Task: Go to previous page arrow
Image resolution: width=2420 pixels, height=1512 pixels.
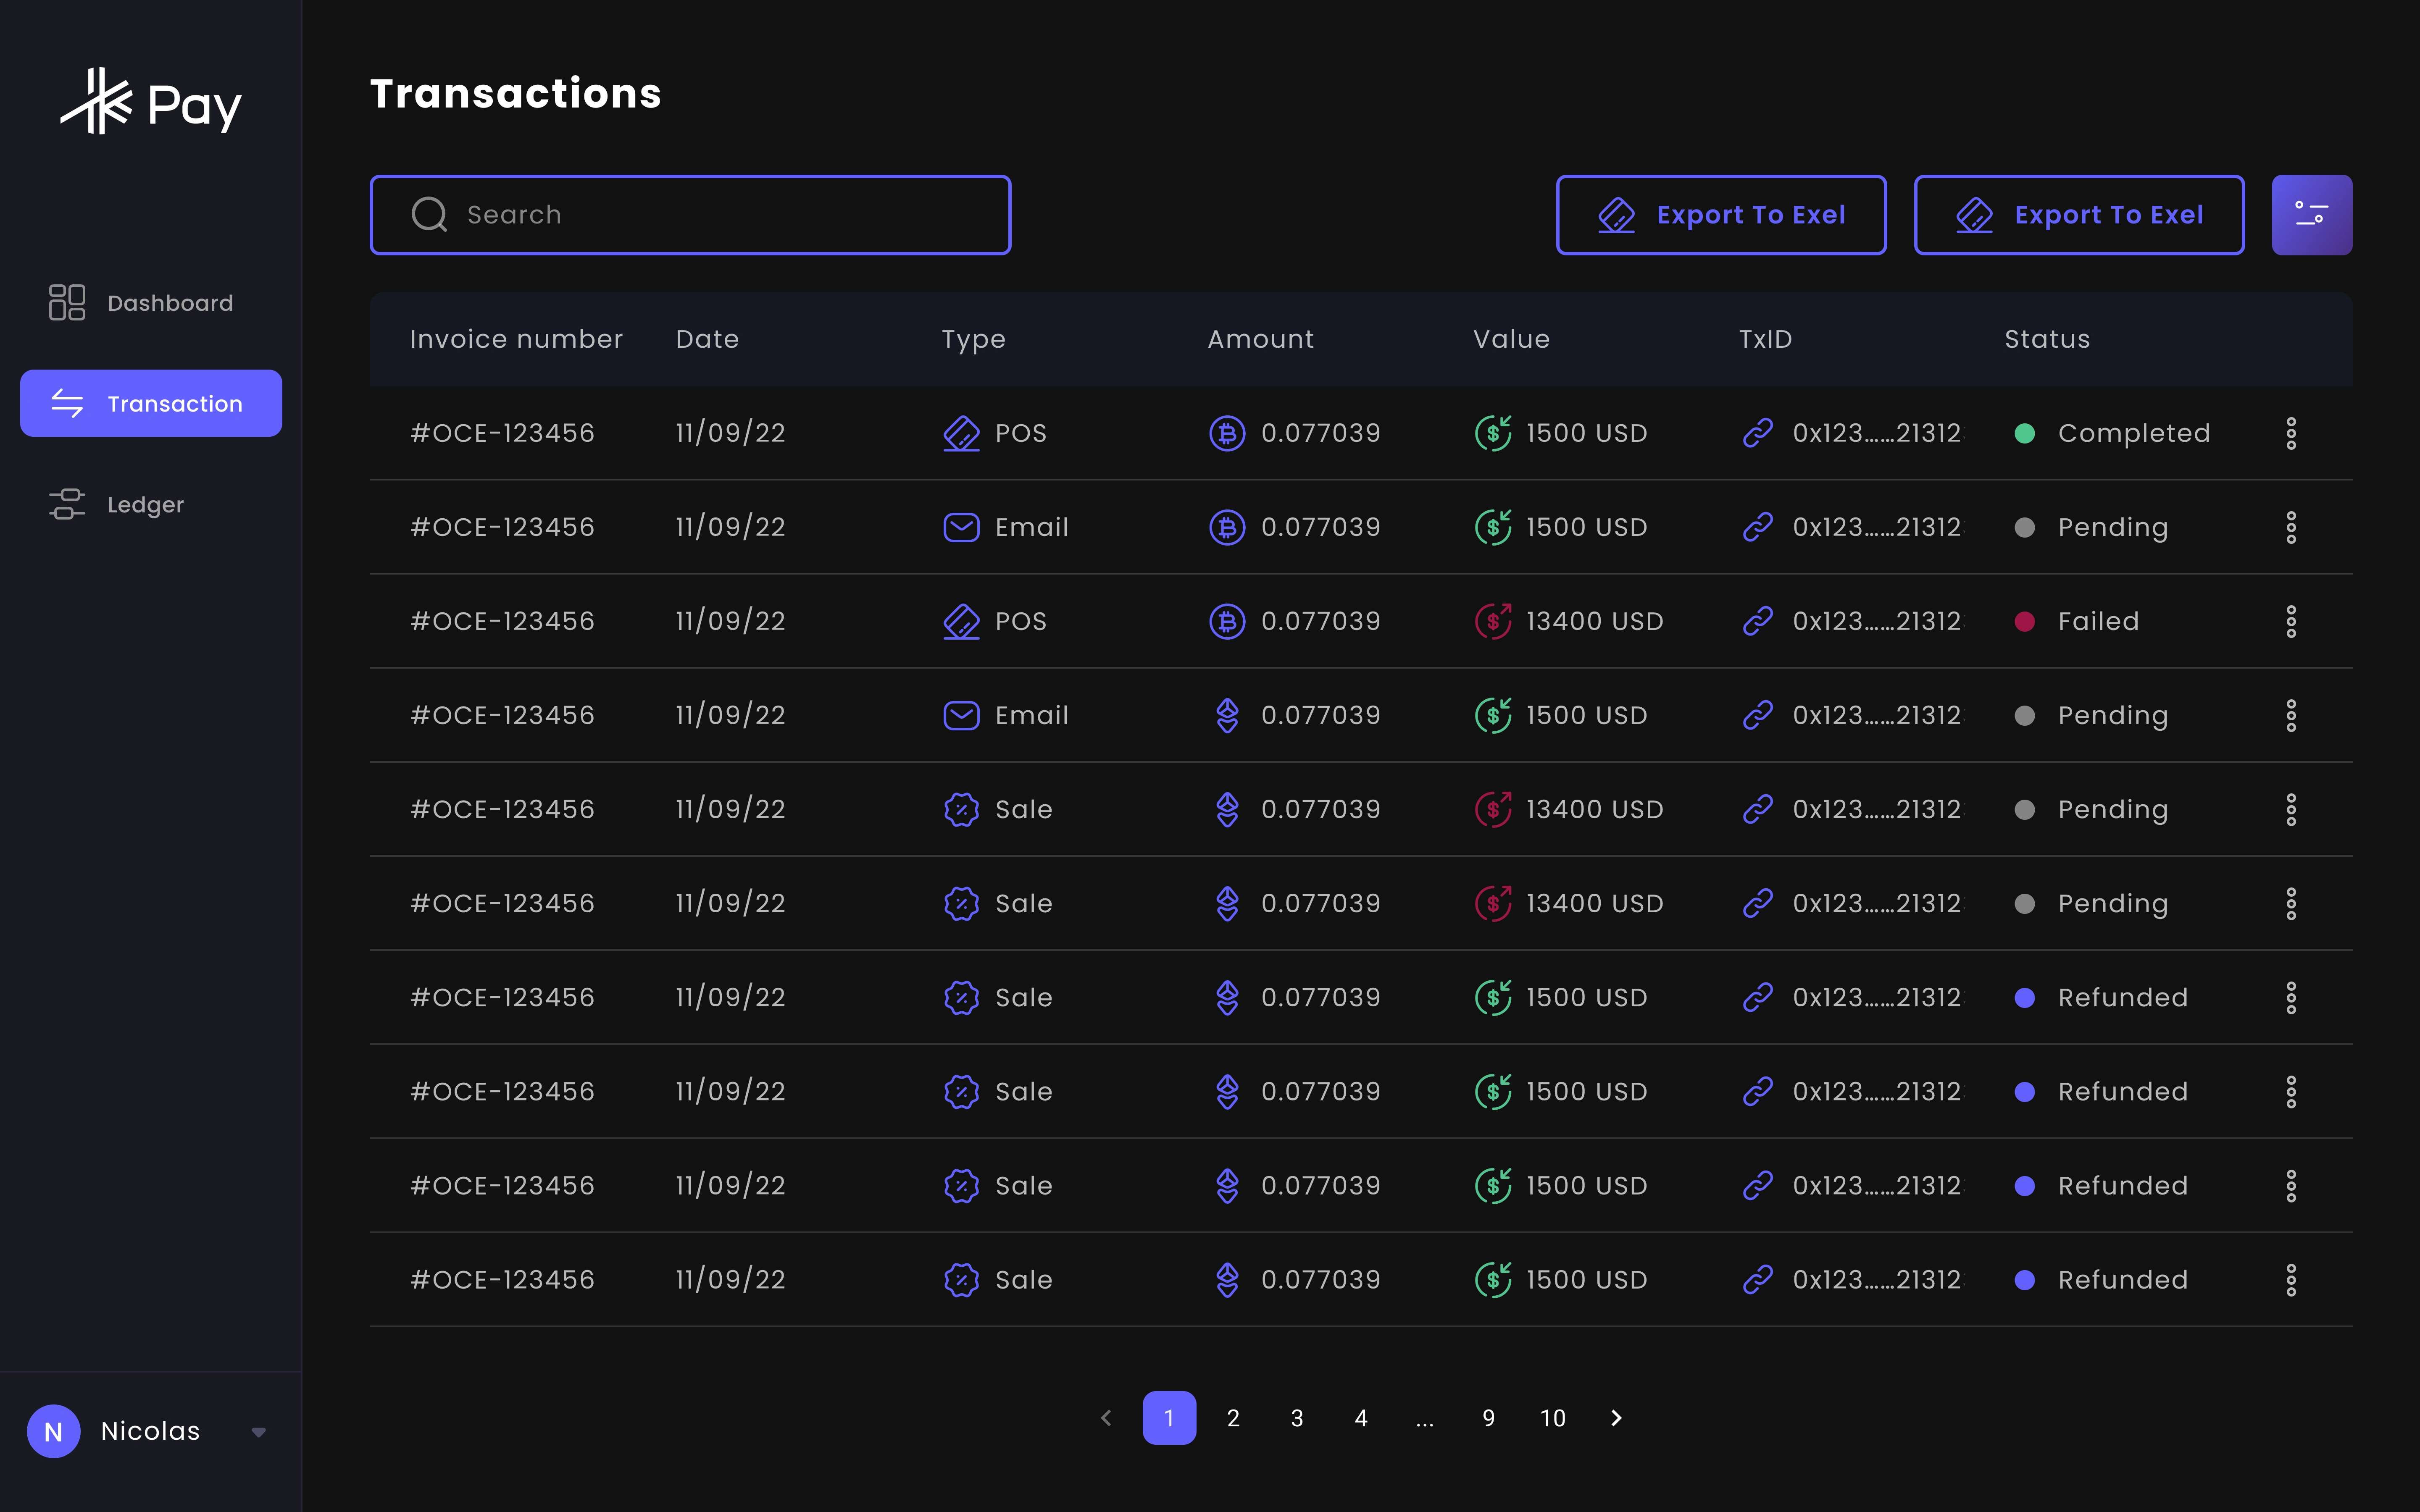Action: (1105, 1417)
